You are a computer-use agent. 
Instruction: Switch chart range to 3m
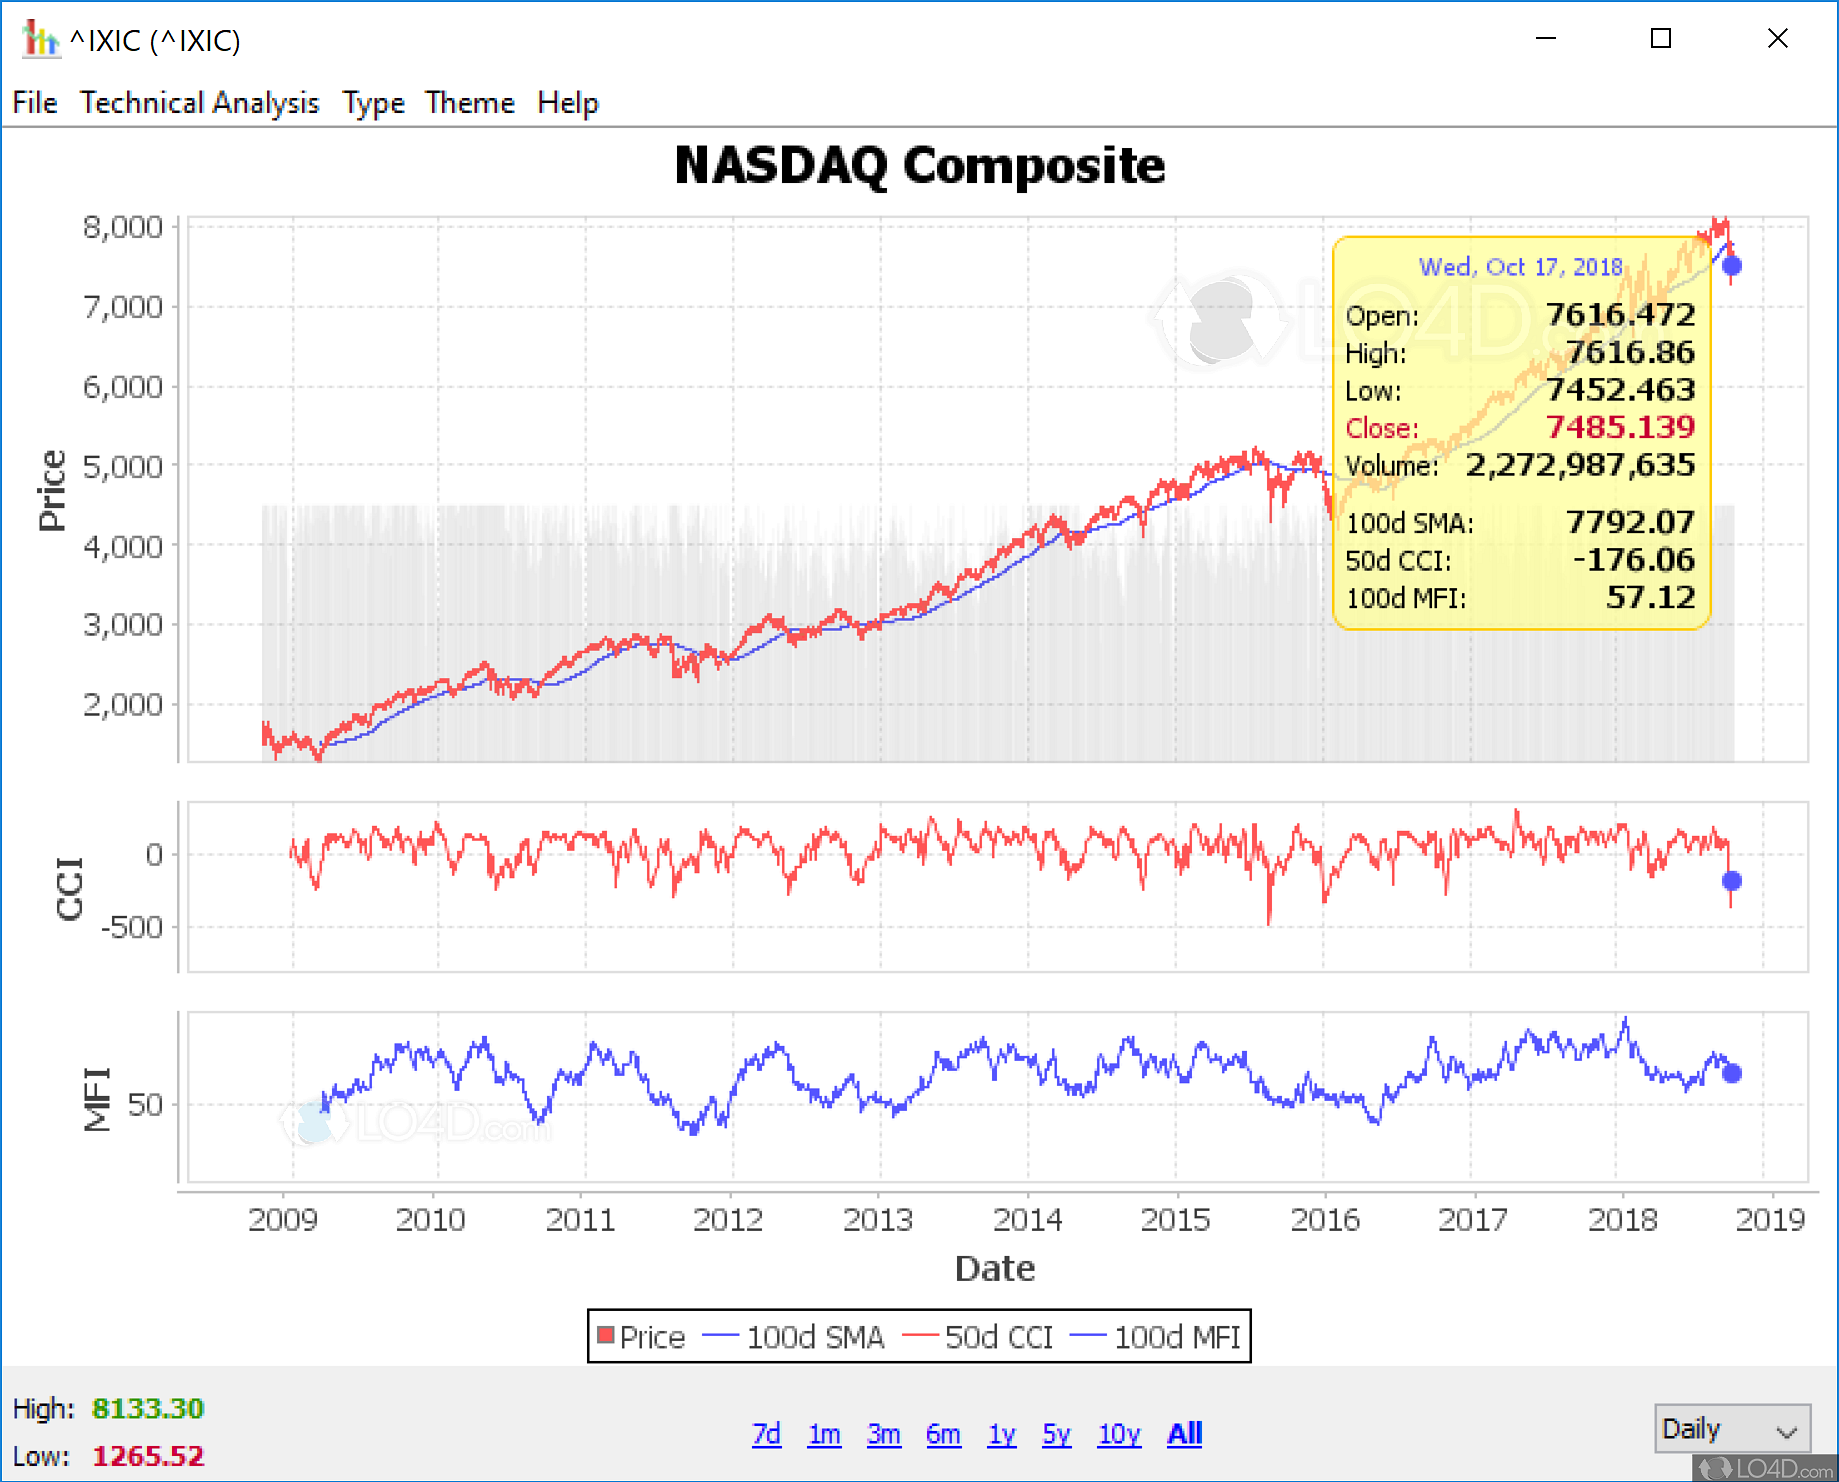pyautogui.click(x=884, y=1434)
